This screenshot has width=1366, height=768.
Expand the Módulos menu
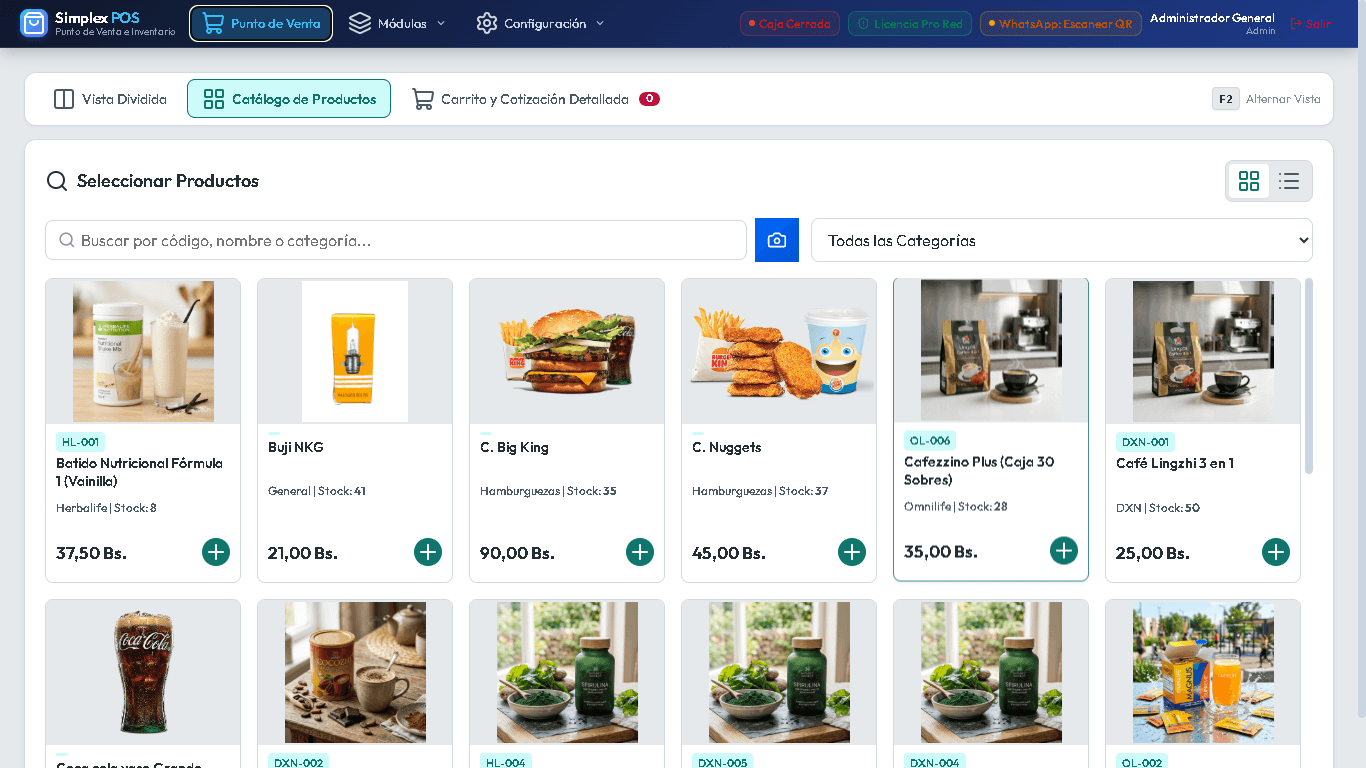coord(397,23)
